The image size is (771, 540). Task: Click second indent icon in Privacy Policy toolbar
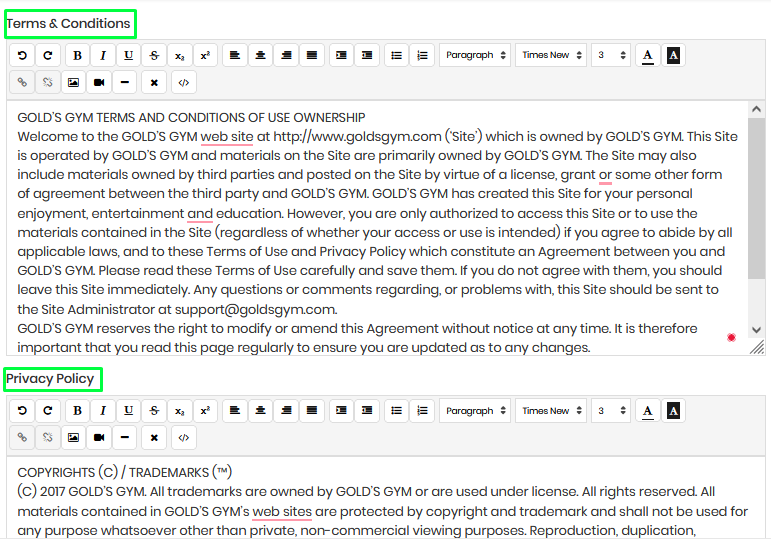point(366,411)
